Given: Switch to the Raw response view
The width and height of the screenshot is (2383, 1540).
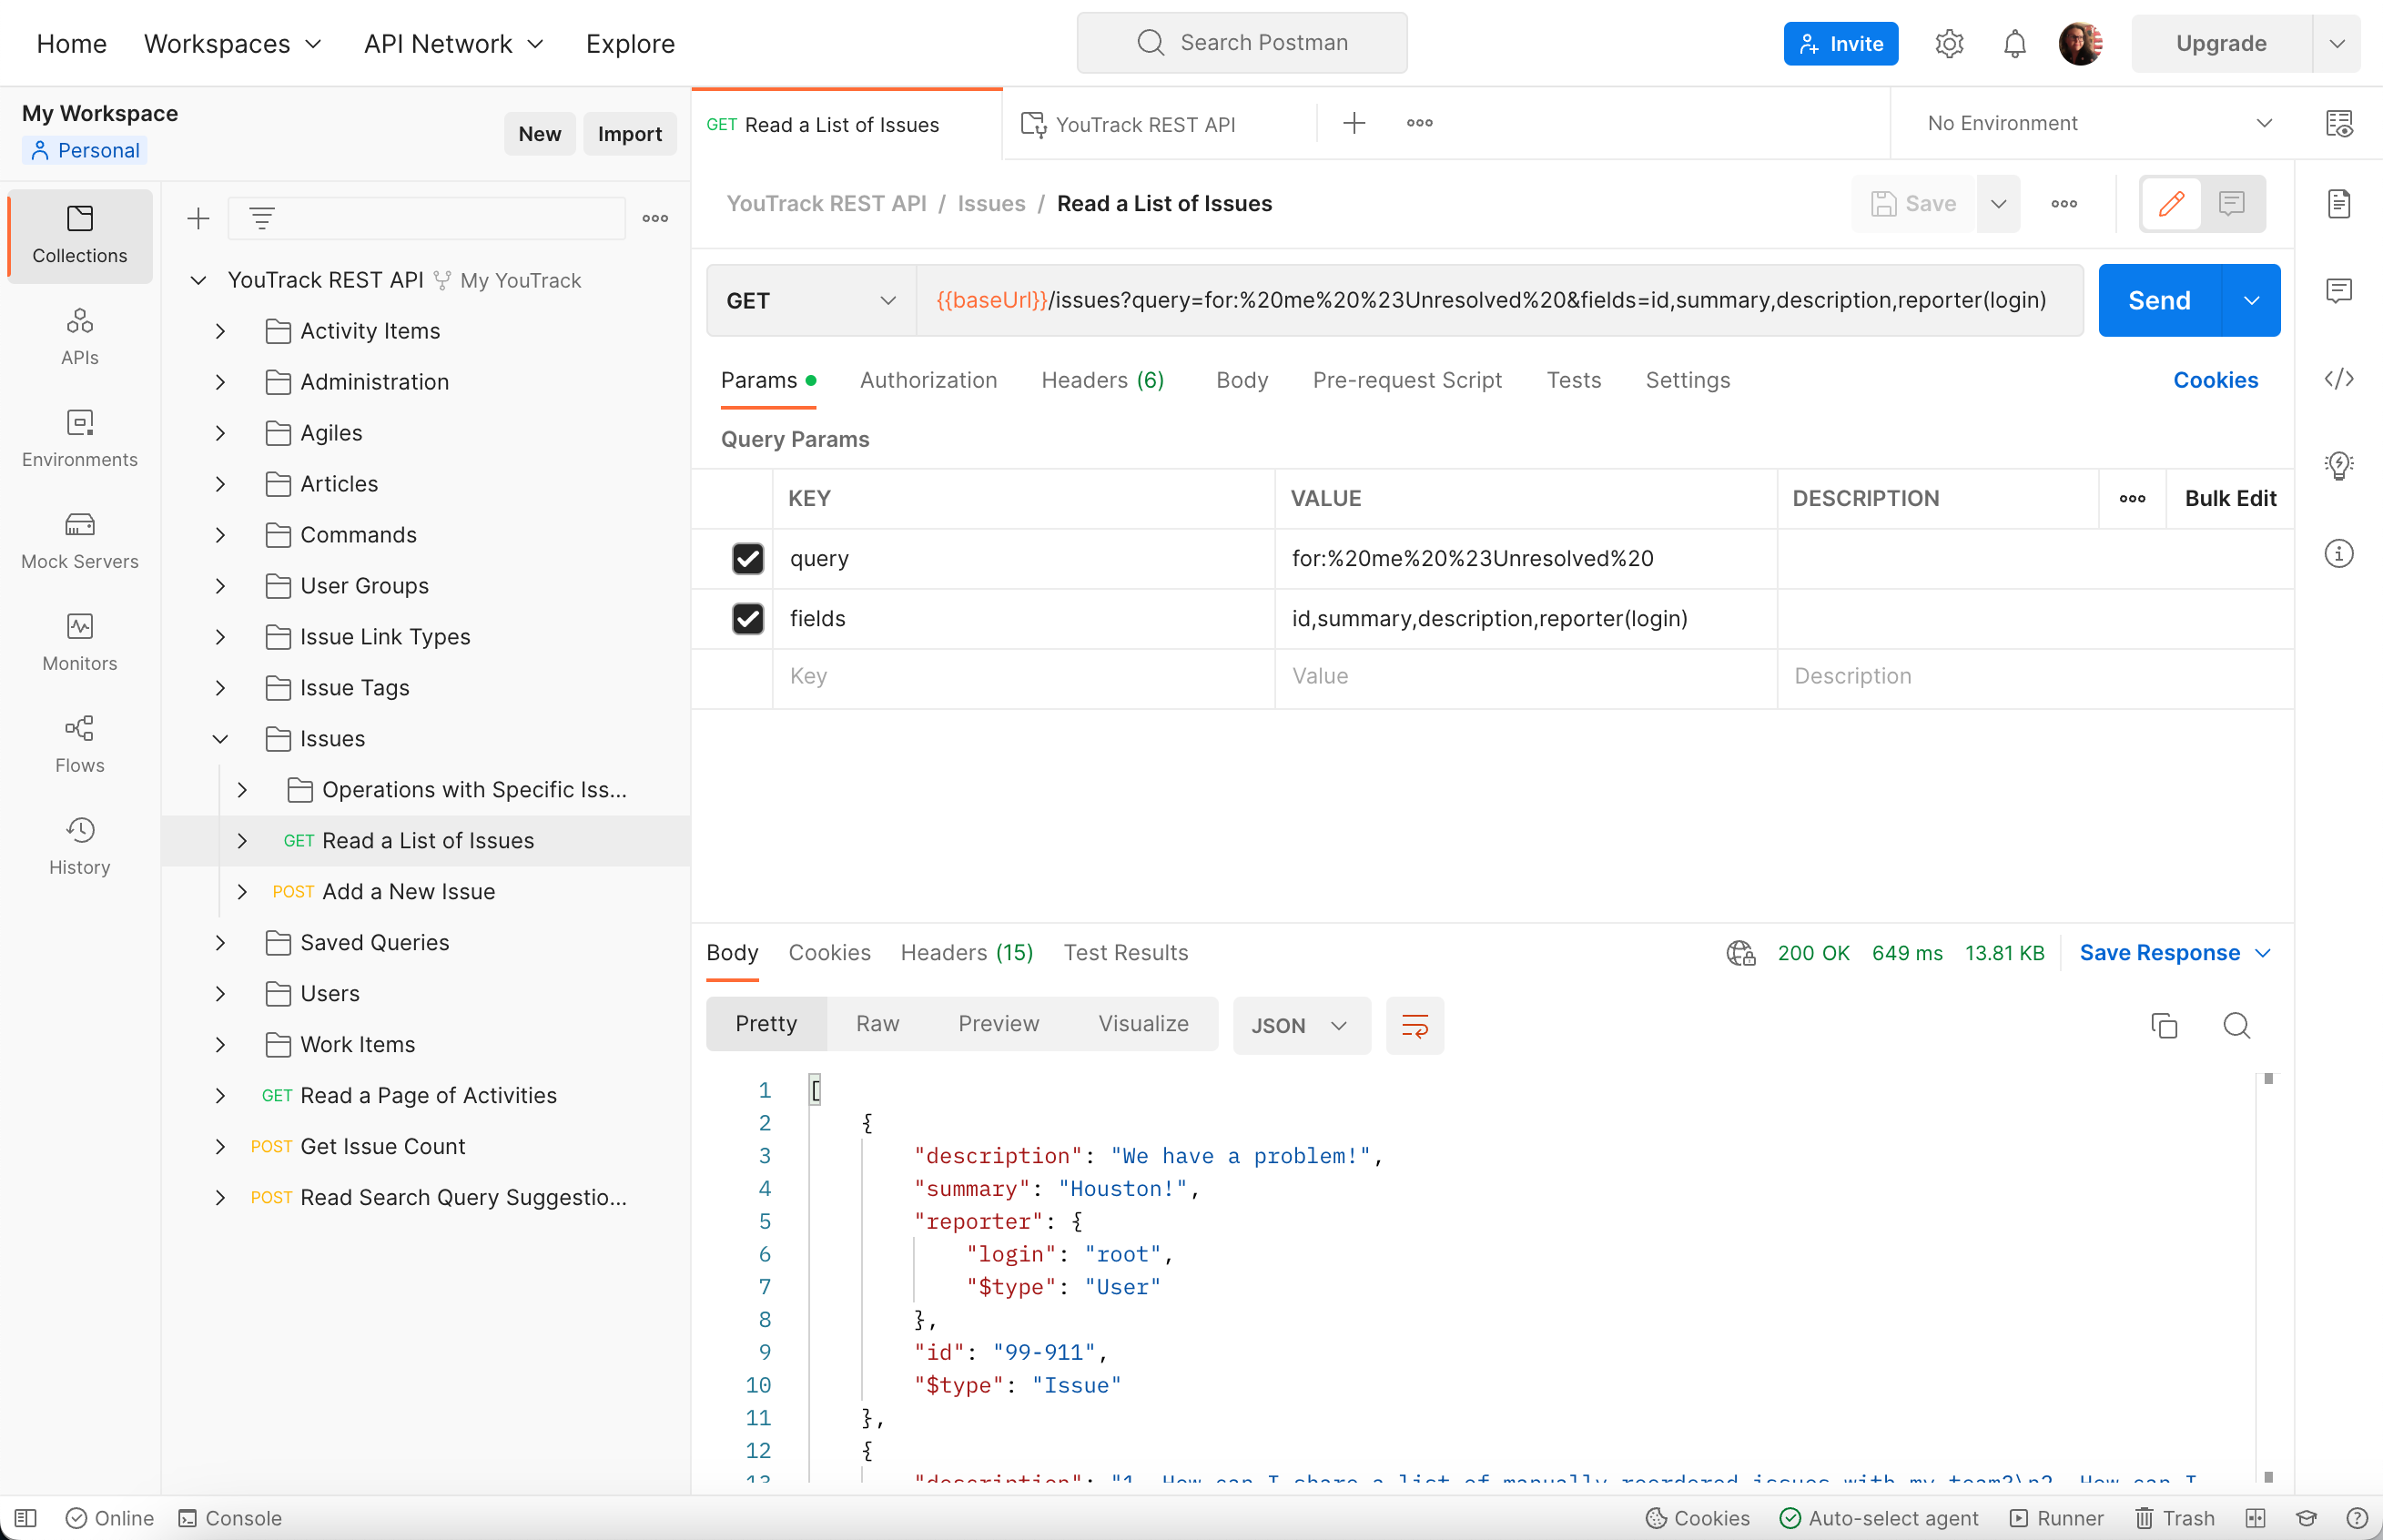Looking at the screenshot, I should 877,1023.
